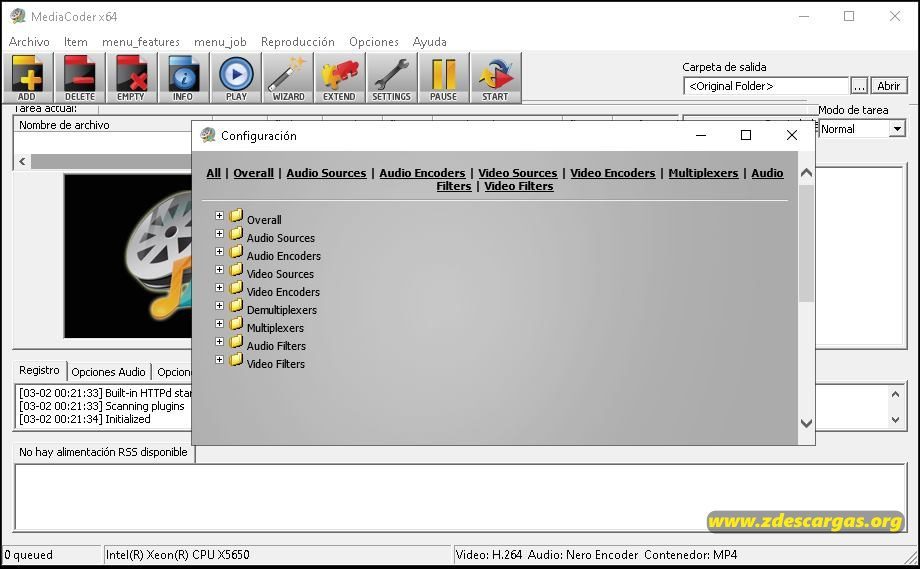Viewport: 920px width, 569px height.
Task: Open the Item menu
Action: pyautogui.click(x=76, y=42)
